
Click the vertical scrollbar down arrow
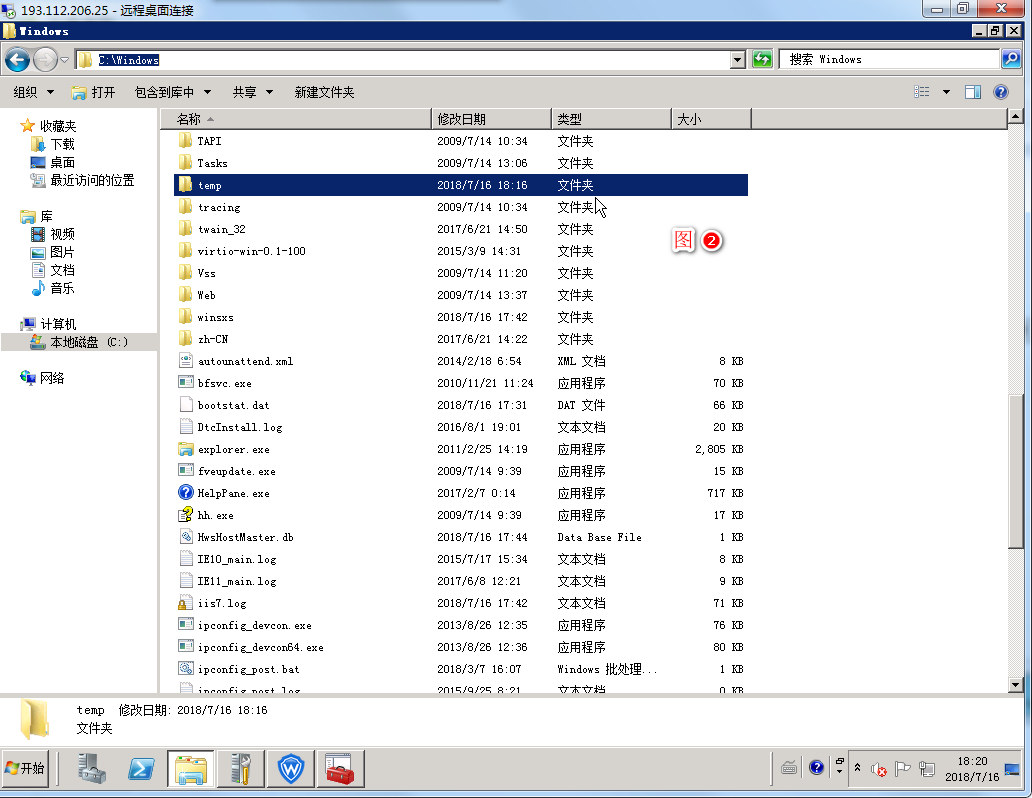click(x=1016, y=684)
